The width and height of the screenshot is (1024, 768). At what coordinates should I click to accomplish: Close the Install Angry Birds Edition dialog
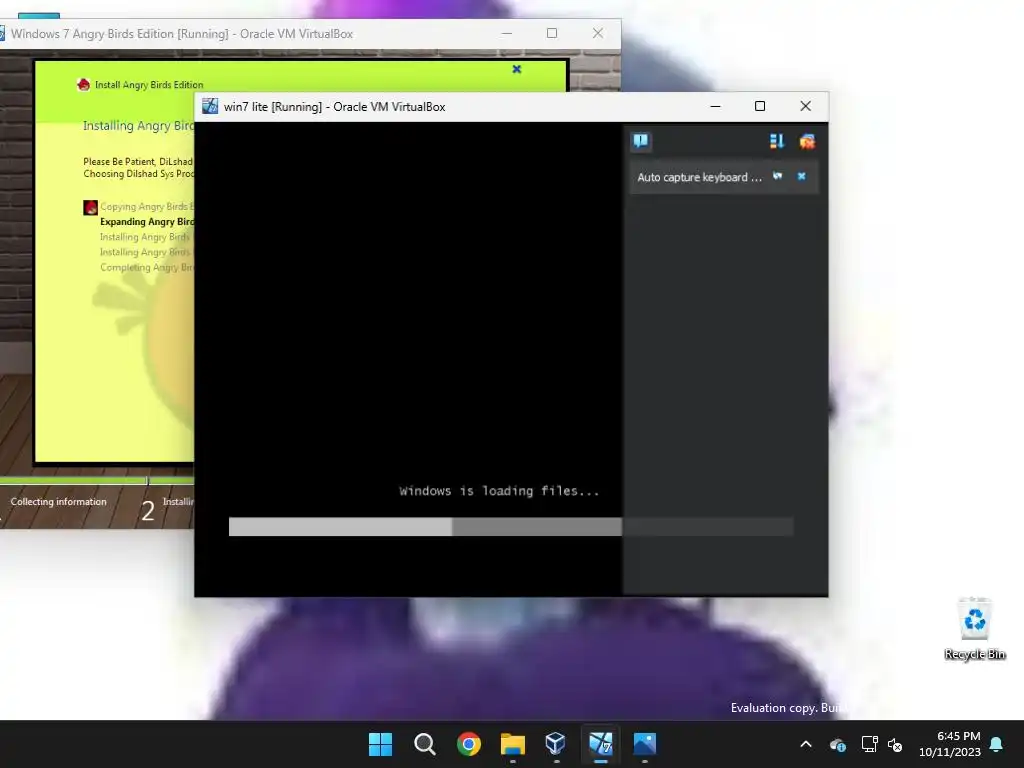click(517, 69)
